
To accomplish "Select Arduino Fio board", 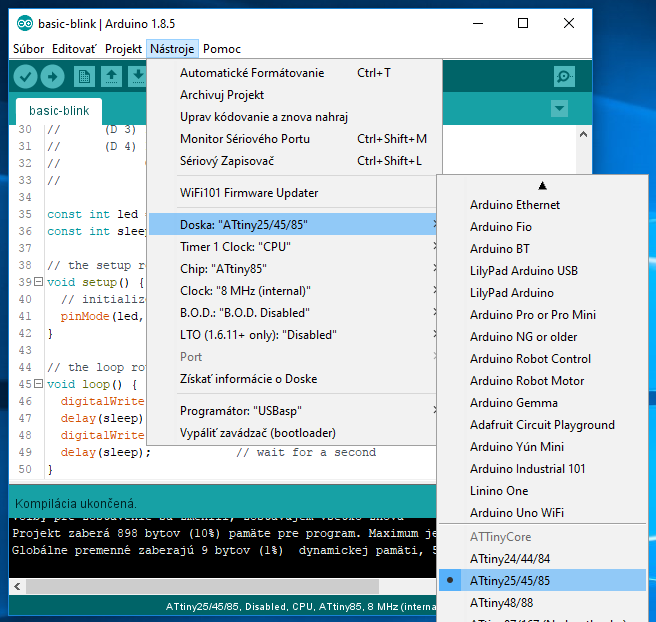I will pyautogui.click(x=542, y=227).
